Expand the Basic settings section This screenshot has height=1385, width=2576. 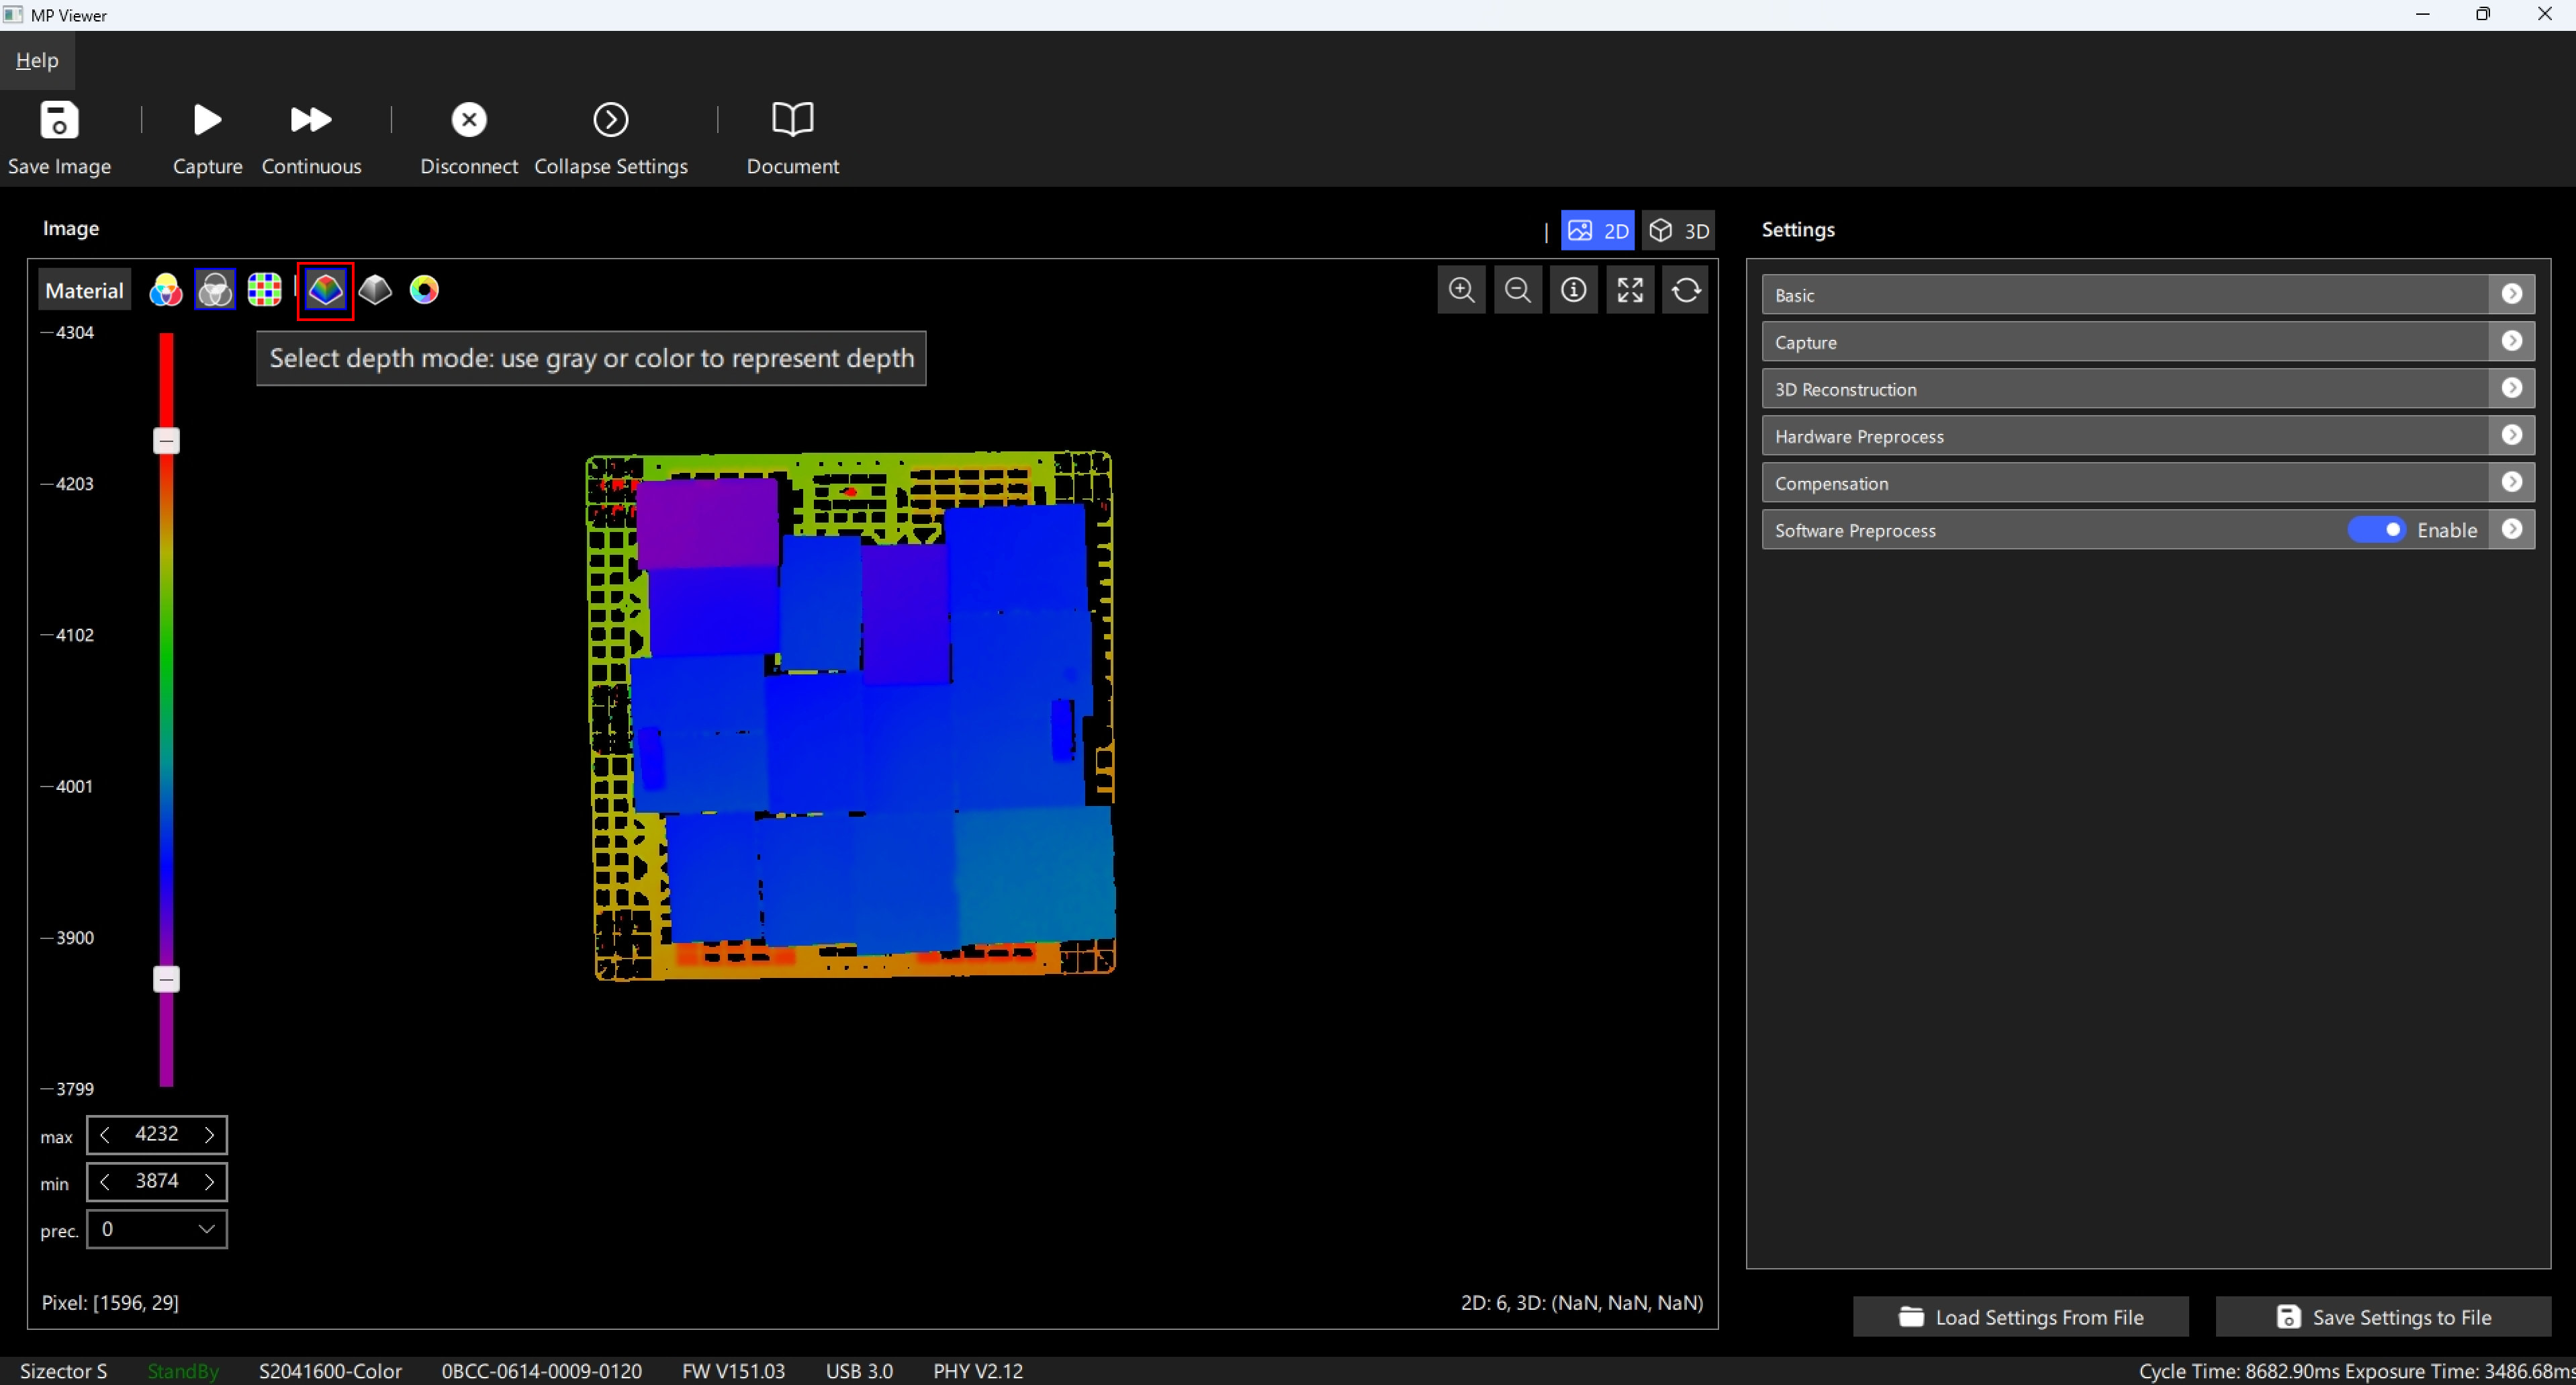[x=2512, y=294]
